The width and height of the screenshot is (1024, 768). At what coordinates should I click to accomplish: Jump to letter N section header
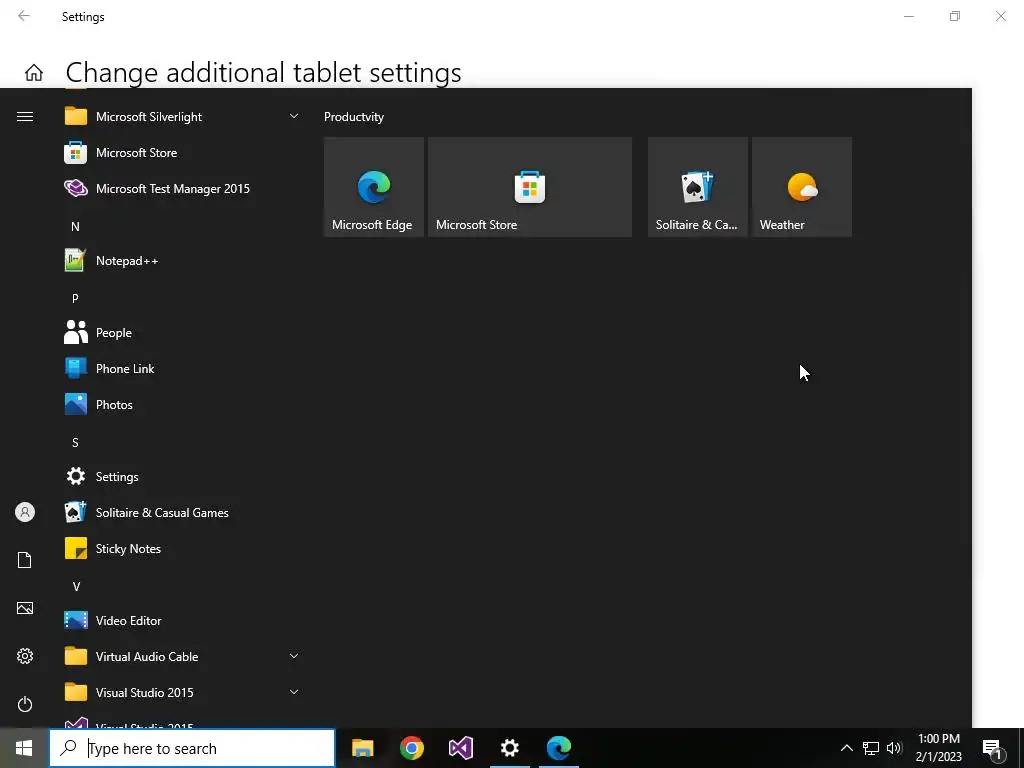click(75, 227)
